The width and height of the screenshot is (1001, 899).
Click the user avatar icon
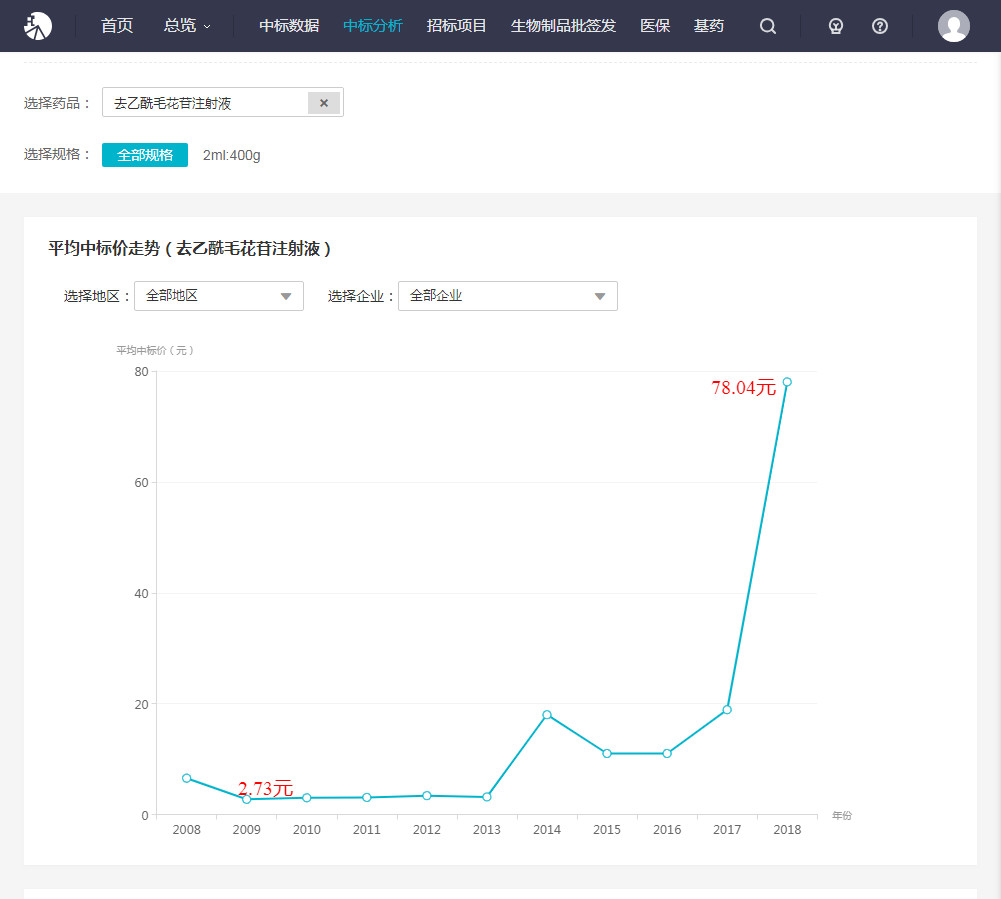953,26
